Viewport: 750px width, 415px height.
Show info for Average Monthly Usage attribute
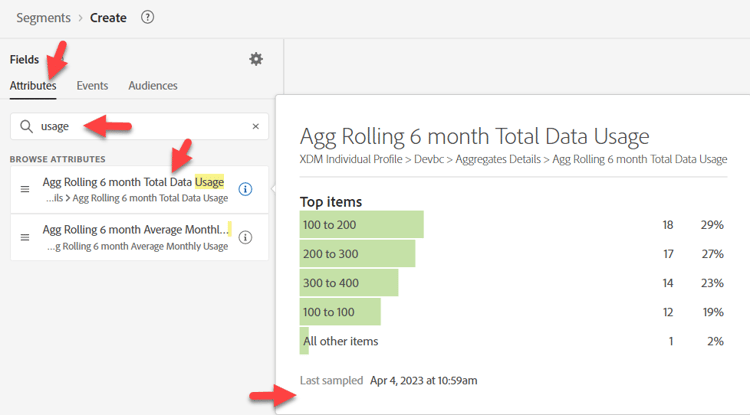point(245,238)
